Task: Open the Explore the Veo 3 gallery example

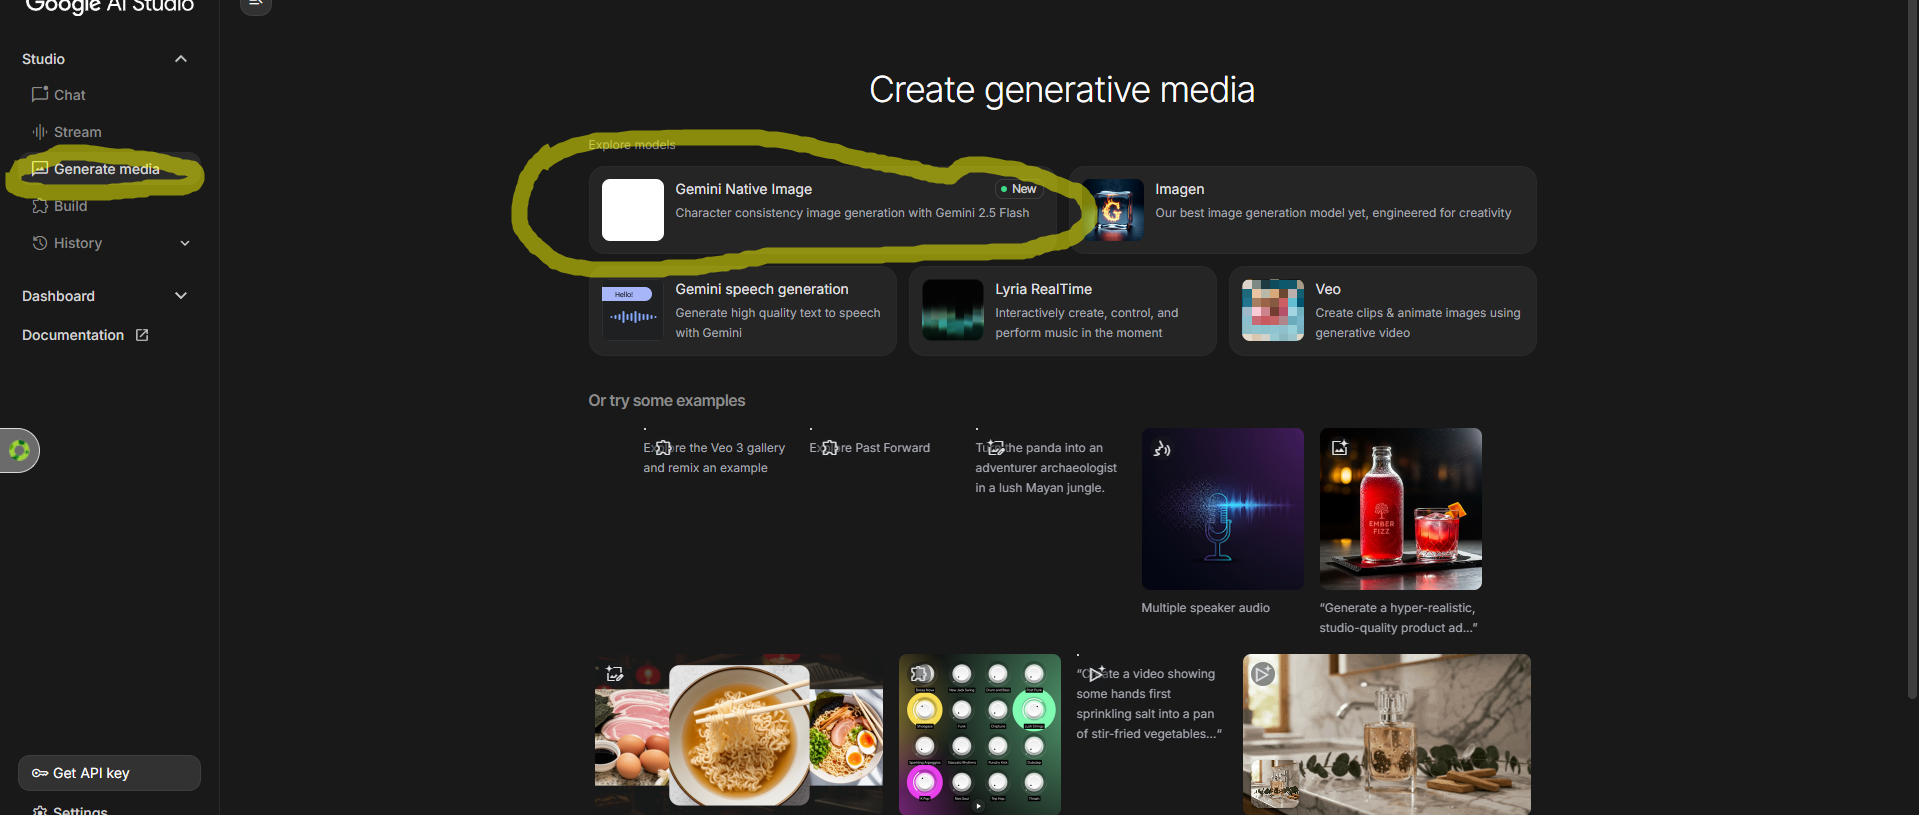Action: click(714, 458)
